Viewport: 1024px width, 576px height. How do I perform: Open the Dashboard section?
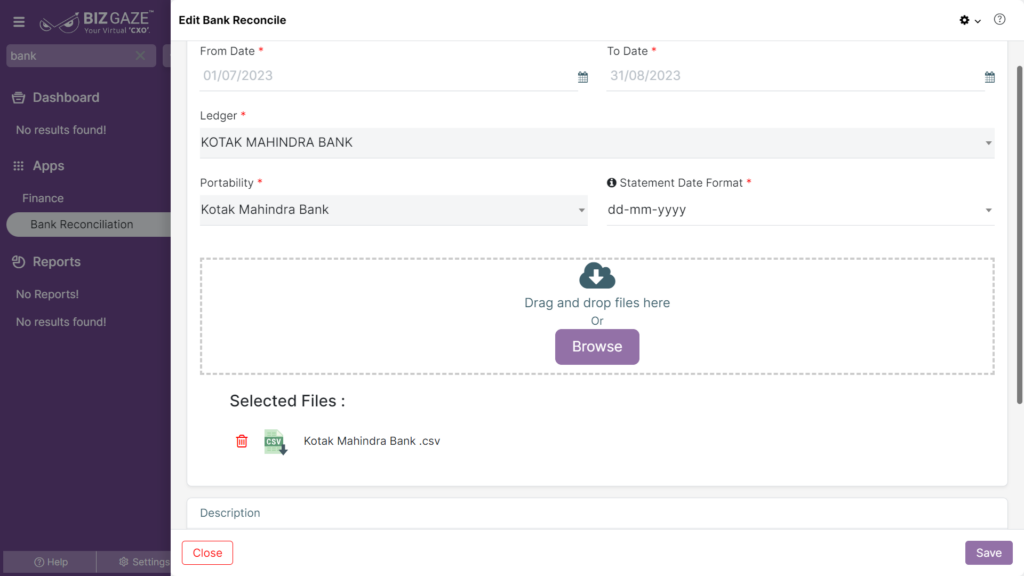pyautogui.click(x=66, y=97)
